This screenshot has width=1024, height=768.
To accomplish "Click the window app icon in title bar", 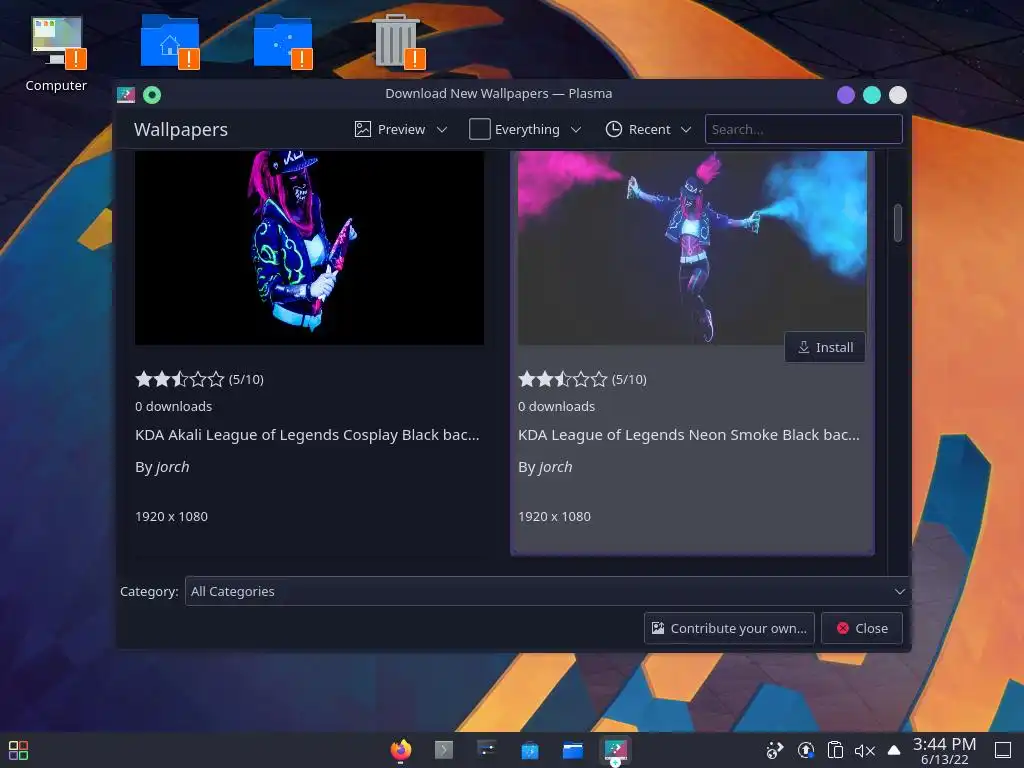I will point(126,95).
